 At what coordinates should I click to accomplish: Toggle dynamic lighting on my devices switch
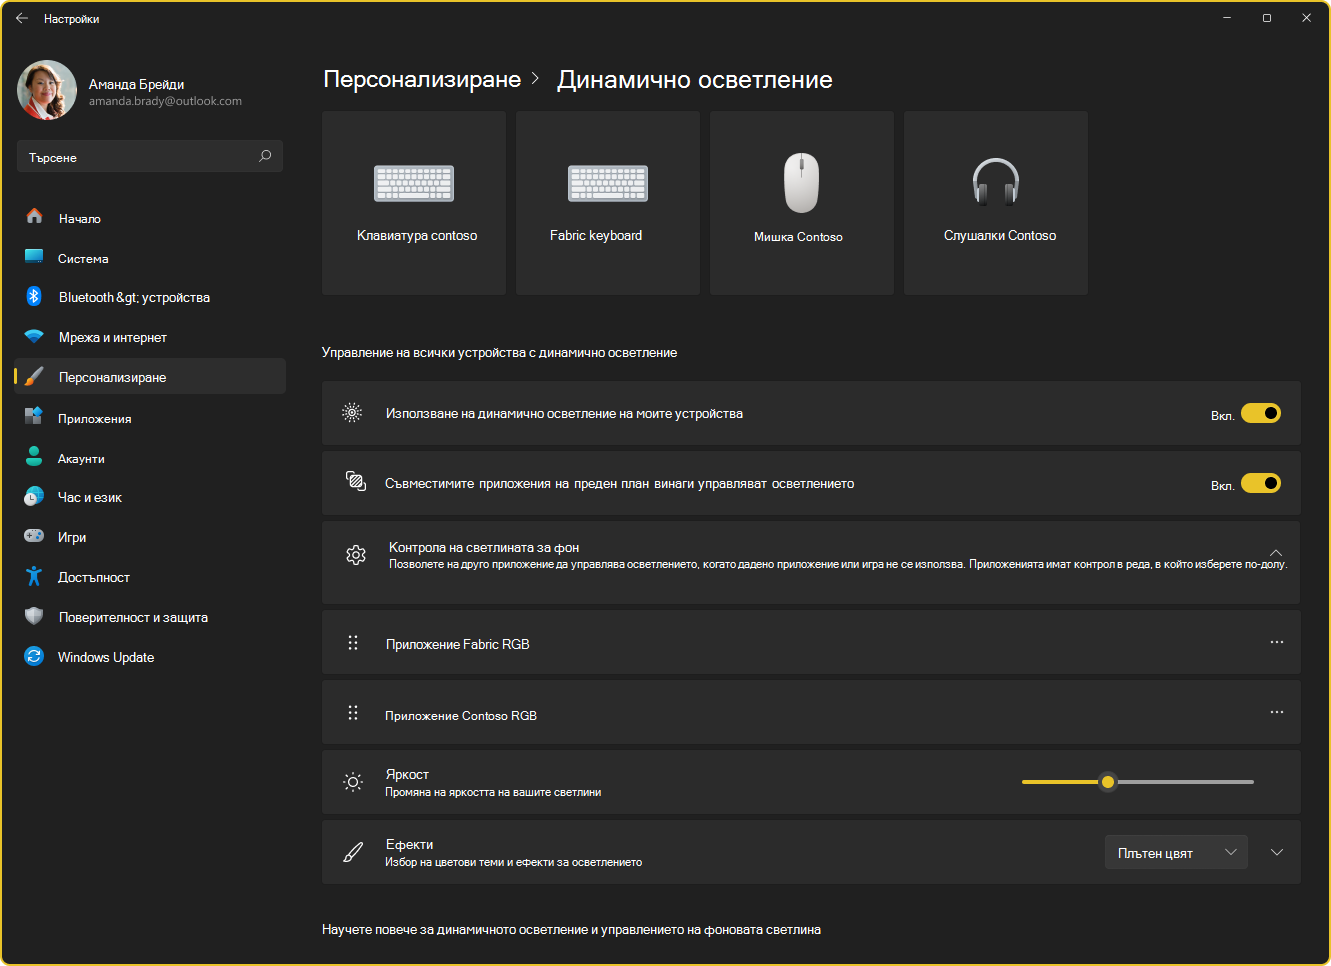(x=1261, y=413)
